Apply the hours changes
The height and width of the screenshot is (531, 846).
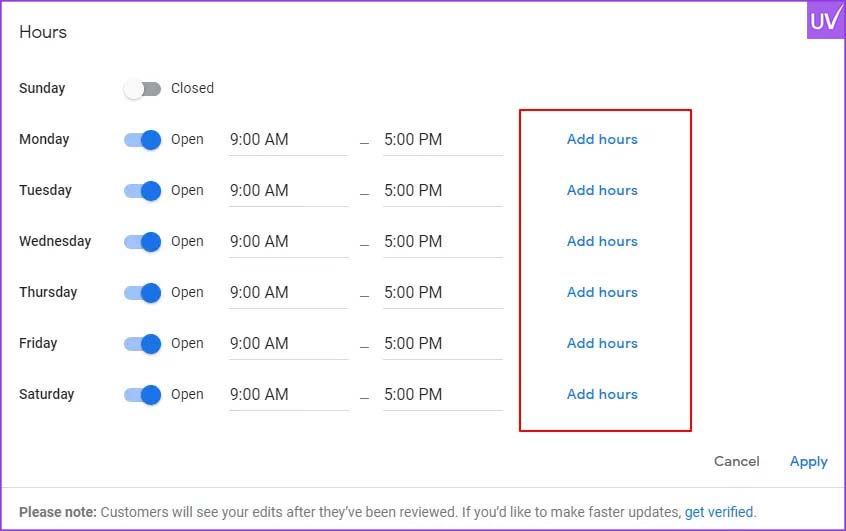click(x=808, y=462)
